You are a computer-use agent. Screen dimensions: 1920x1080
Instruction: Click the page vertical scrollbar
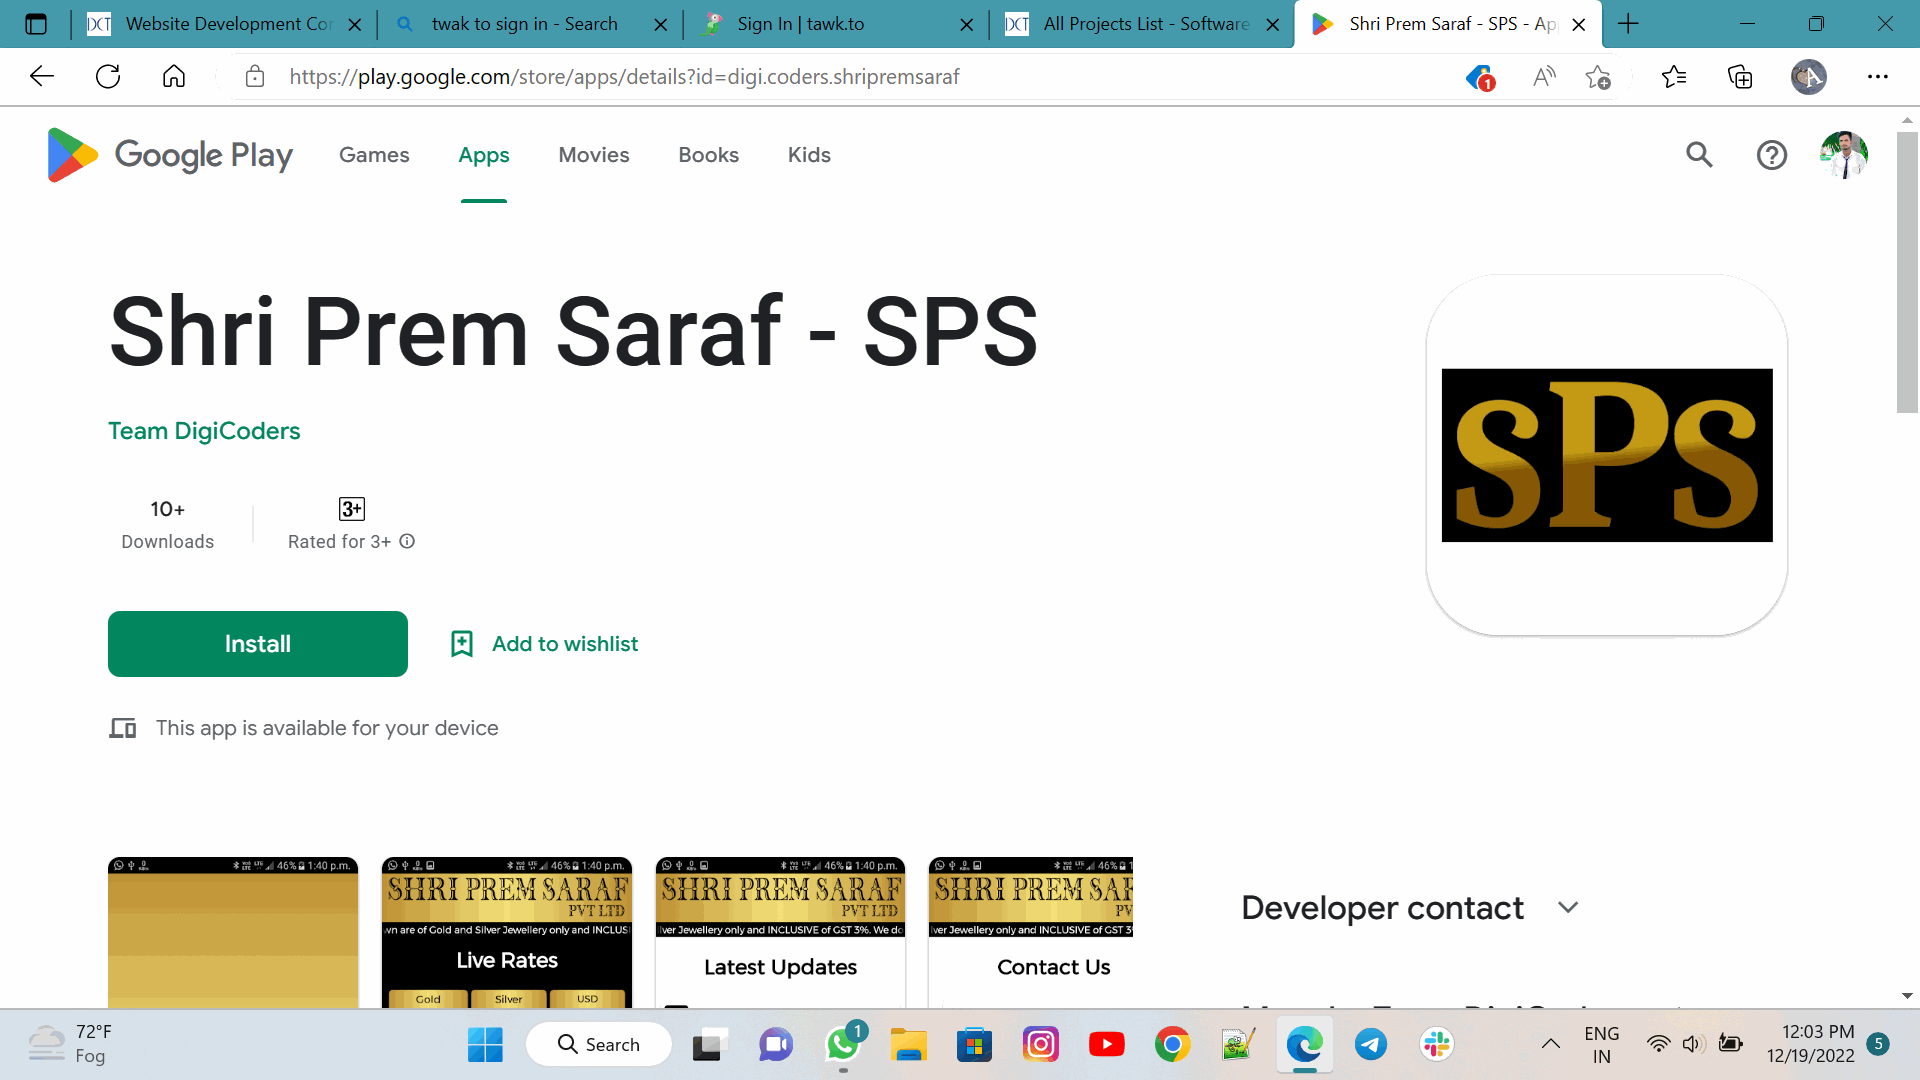(1907, 272)
